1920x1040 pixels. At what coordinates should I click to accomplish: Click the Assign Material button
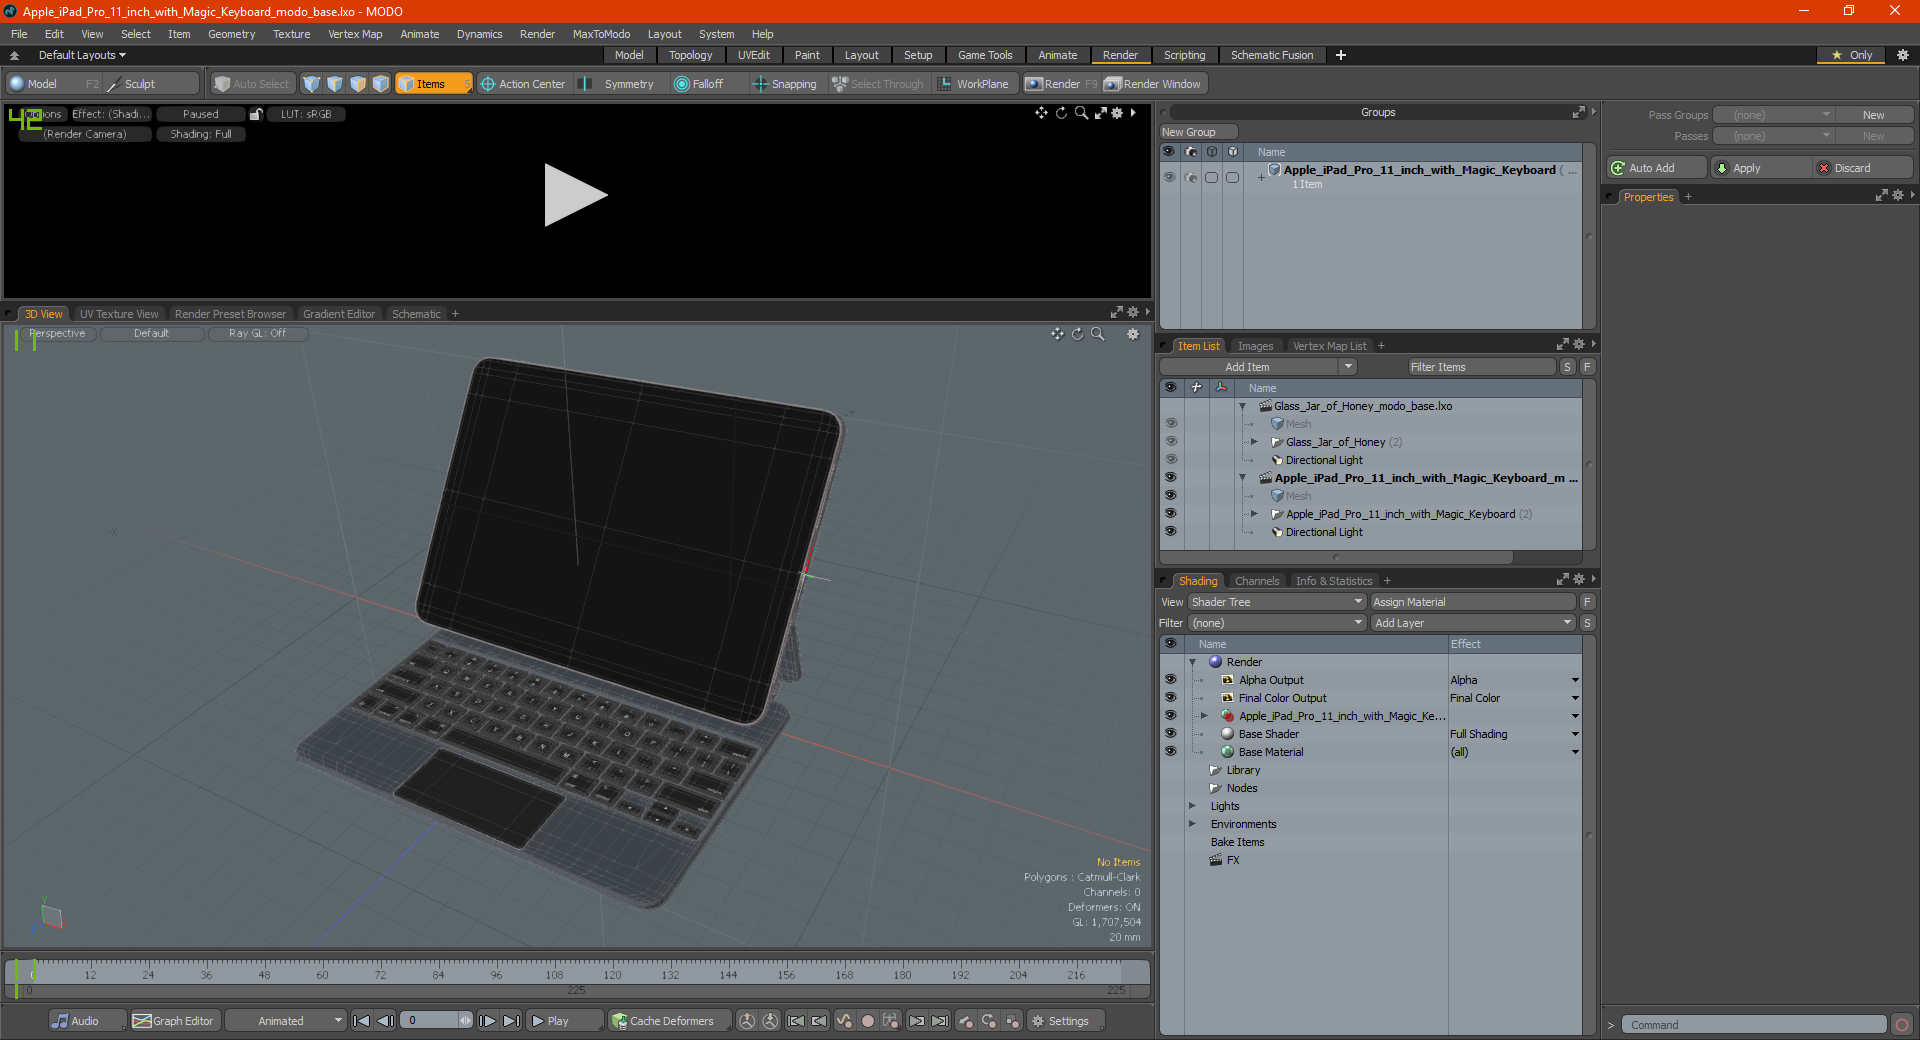click(x=1472, y=602)
